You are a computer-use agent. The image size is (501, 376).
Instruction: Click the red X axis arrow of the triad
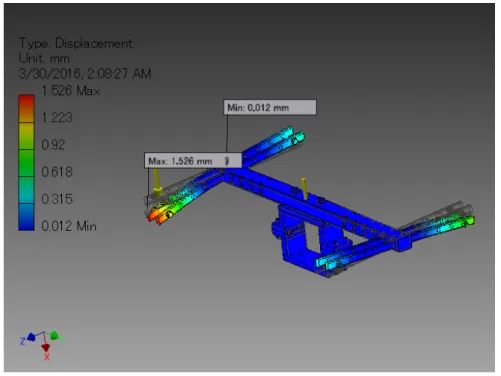46,348
